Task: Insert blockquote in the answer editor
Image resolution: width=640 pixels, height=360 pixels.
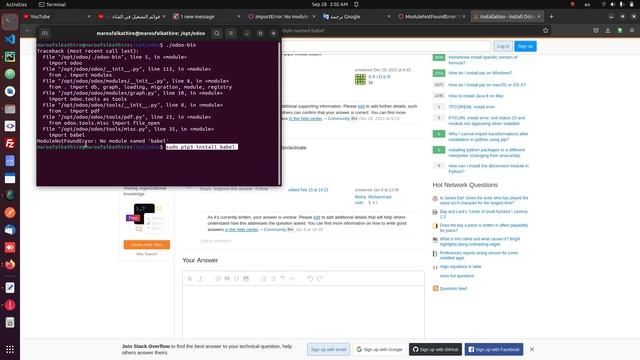Action: tap(227, 278)
